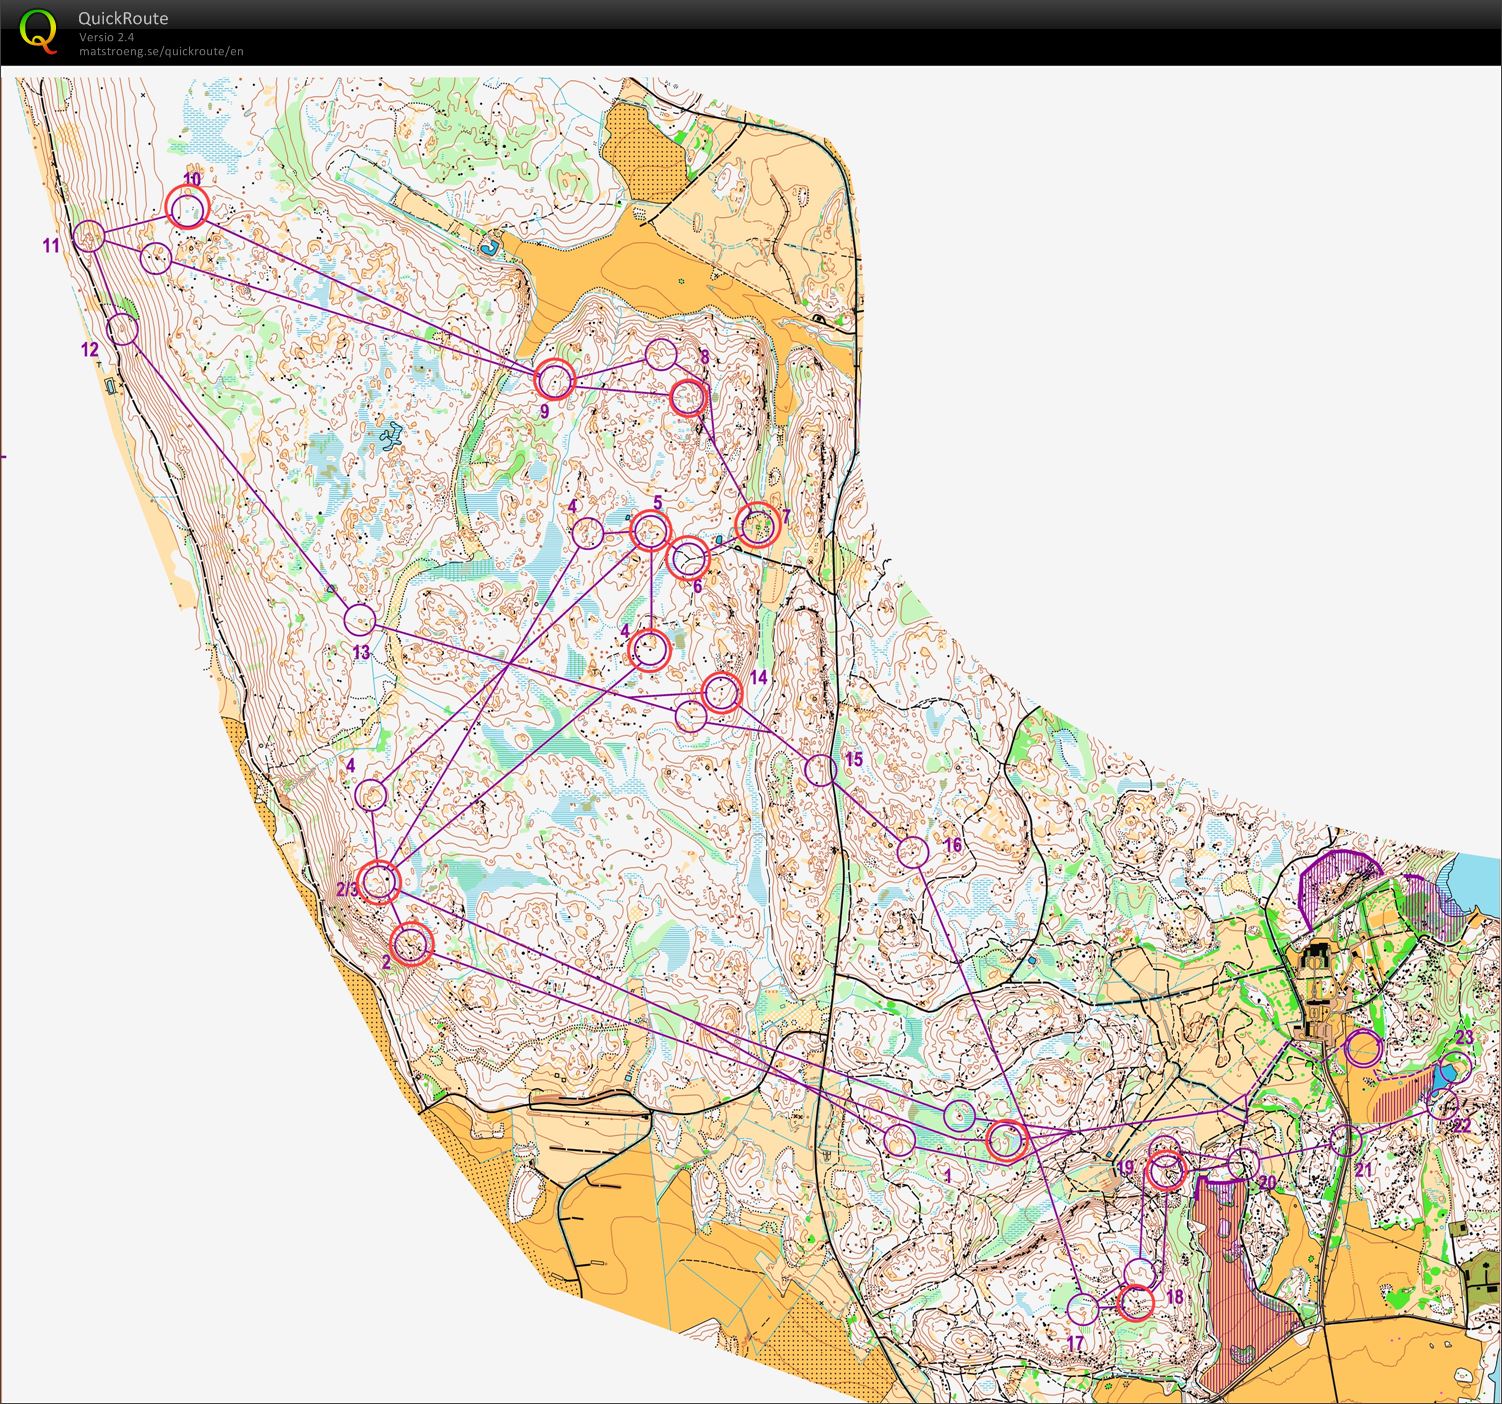The image size is (1502, 1404).
Task: Click the purple control circle 11
Action: [89, 236]
